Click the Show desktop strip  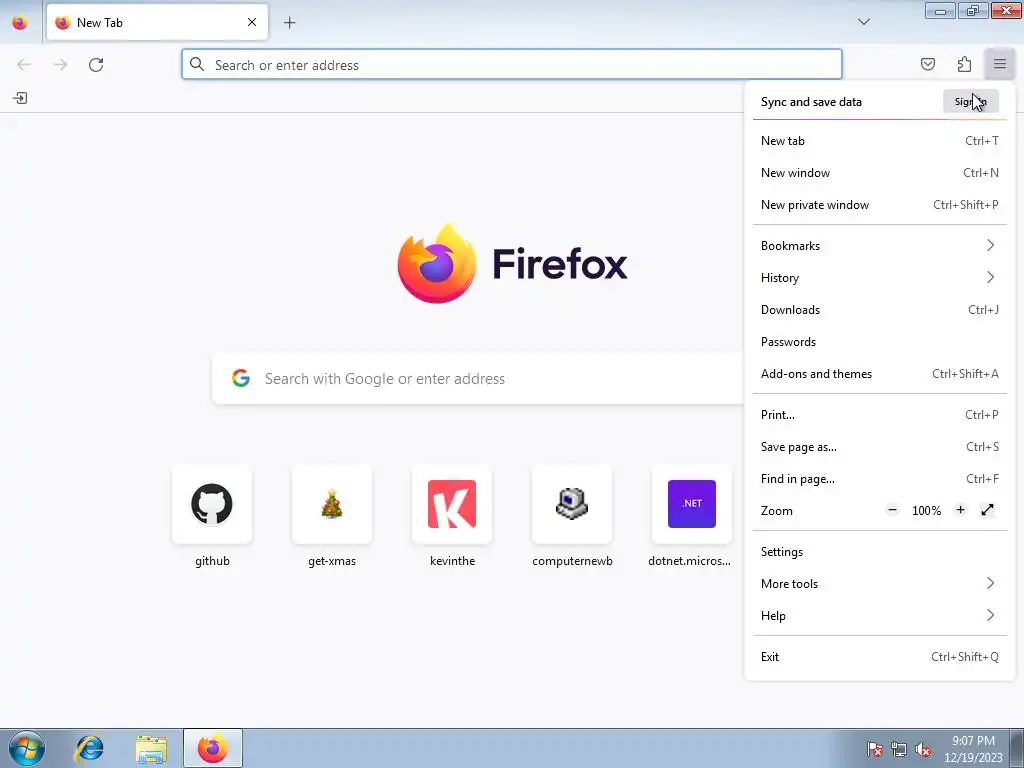tap(1017, 748)
